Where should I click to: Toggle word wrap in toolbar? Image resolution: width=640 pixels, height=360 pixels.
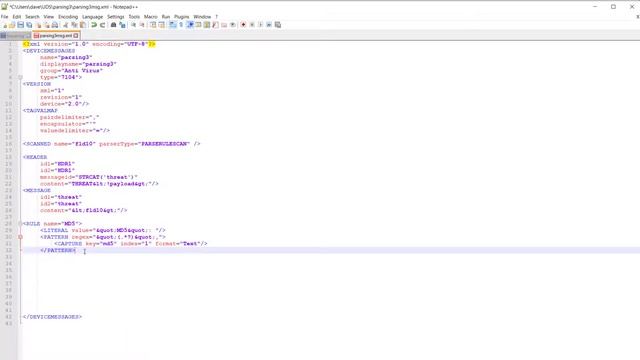[173, 25]
